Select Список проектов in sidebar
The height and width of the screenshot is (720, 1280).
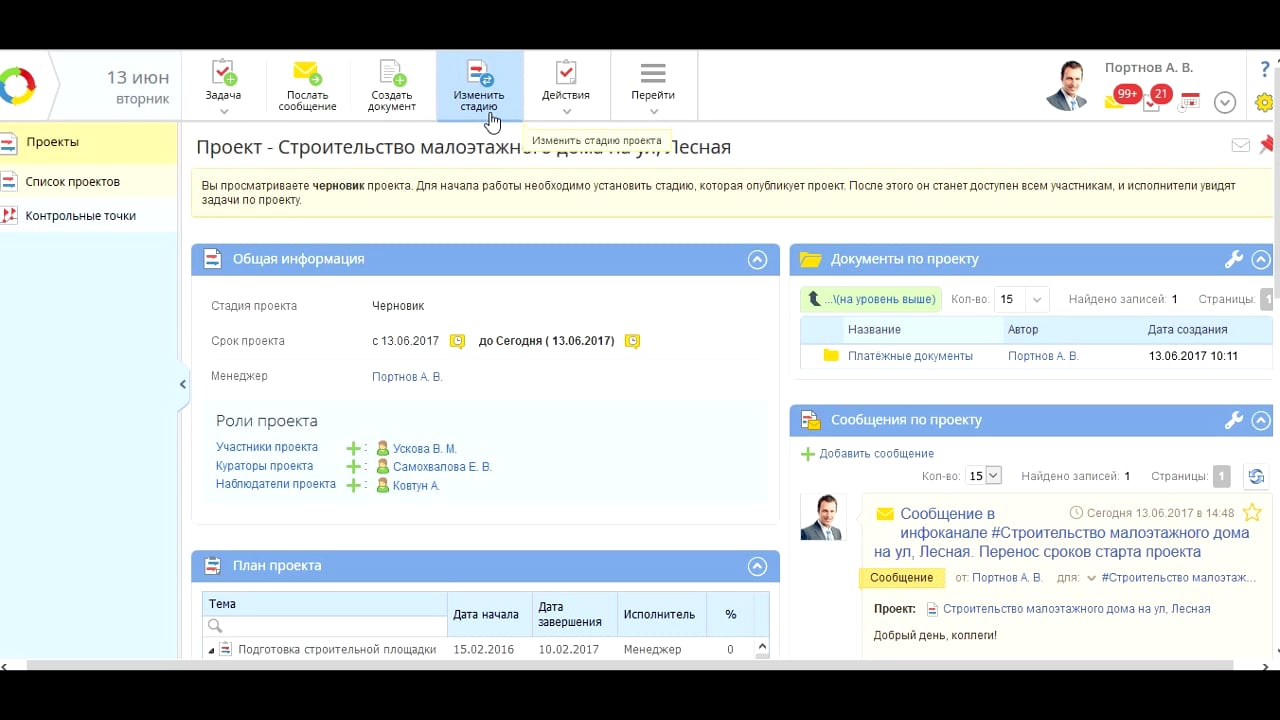(89, 182)
